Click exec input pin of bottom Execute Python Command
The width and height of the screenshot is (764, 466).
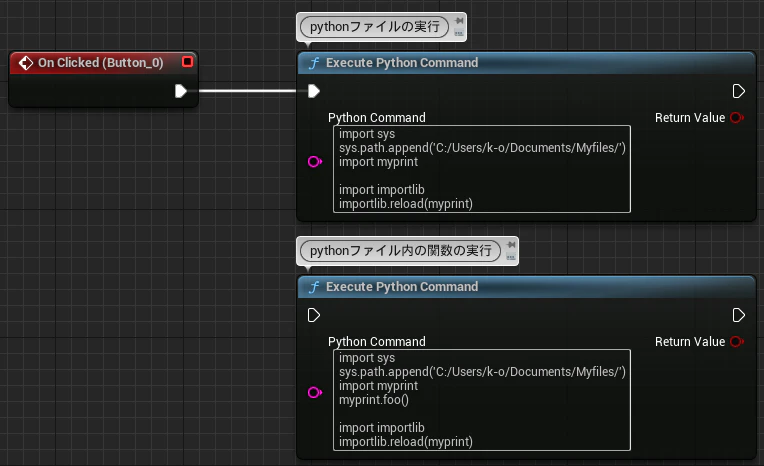click(314, 315)
